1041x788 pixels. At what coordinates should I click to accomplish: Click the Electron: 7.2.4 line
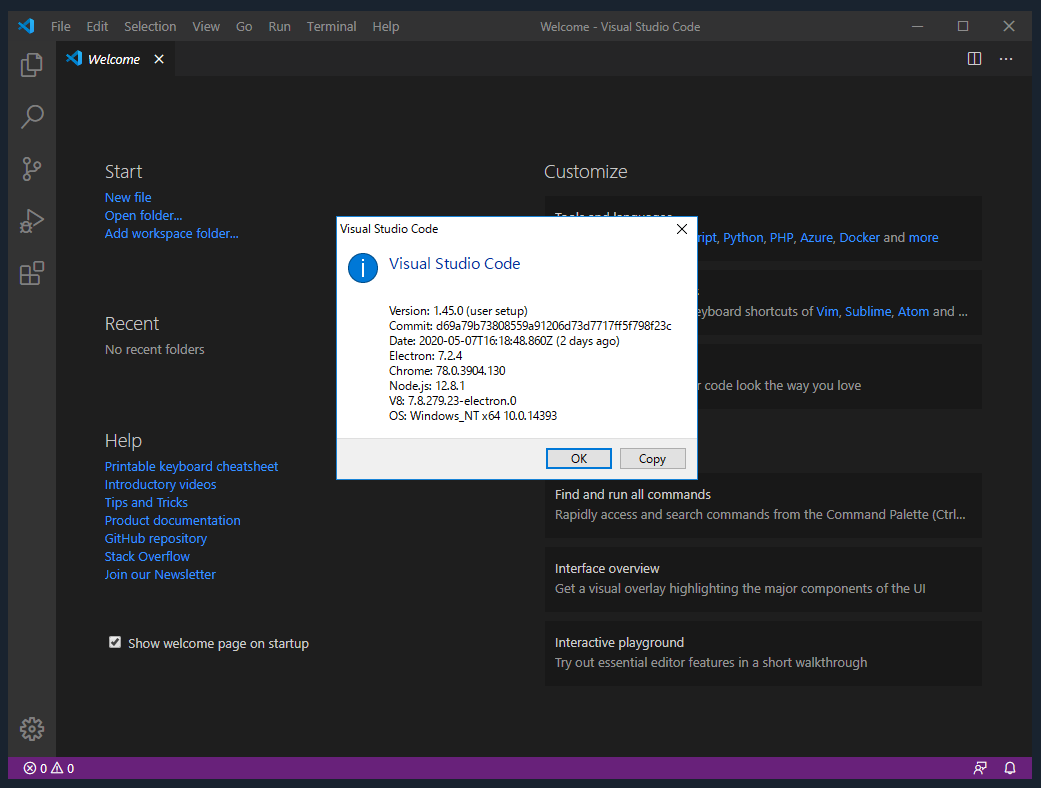coord(426,356)
